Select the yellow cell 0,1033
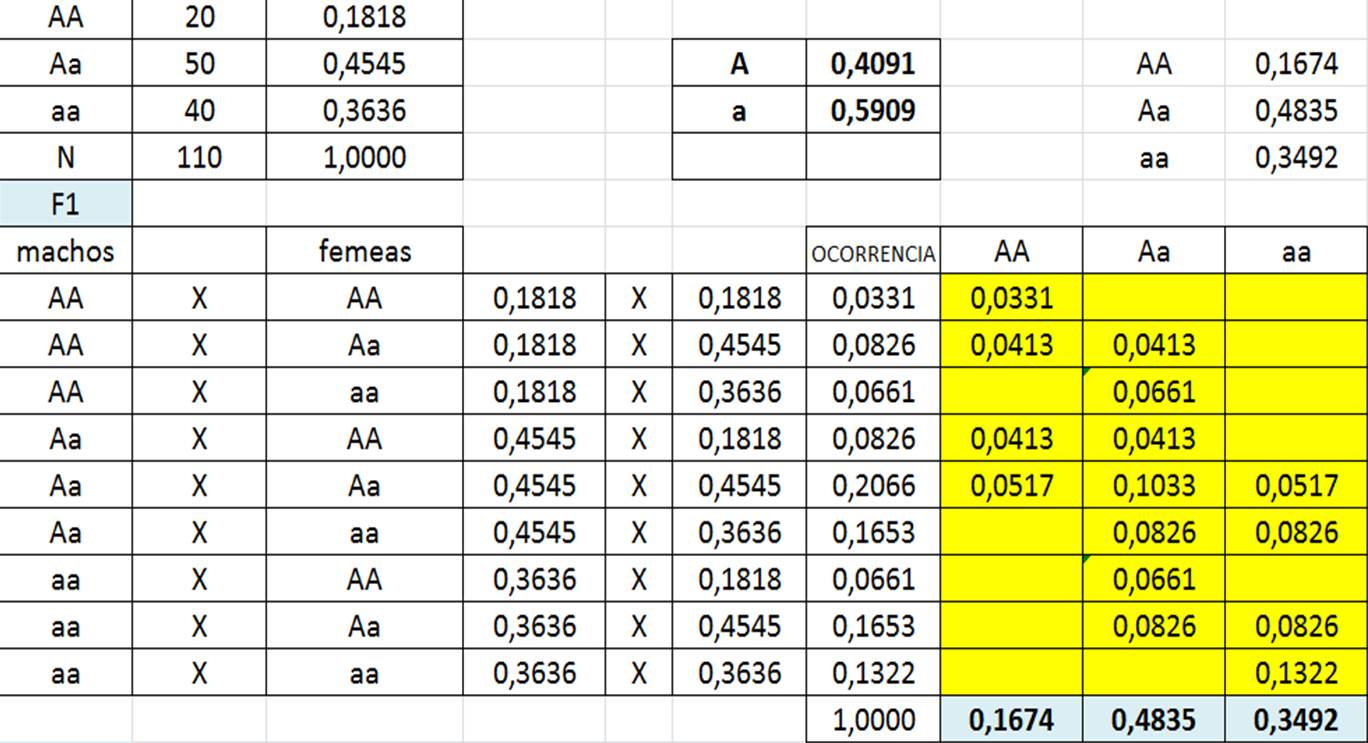This screenshot has height=743, width=1368. pos(1154,485)
